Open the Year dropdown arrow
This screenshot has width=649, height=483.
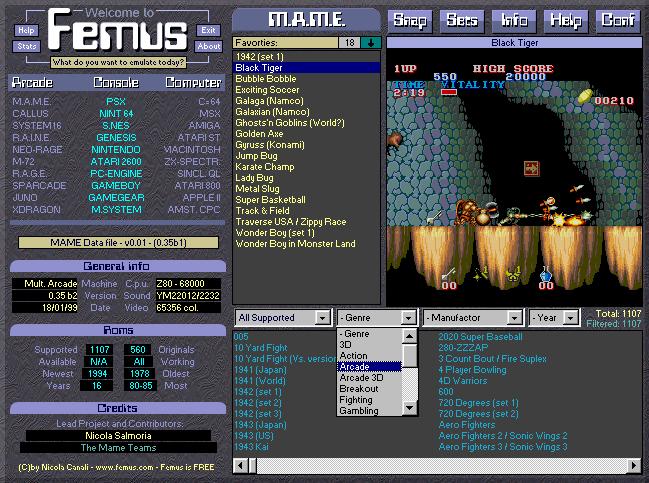coord(570,318)
